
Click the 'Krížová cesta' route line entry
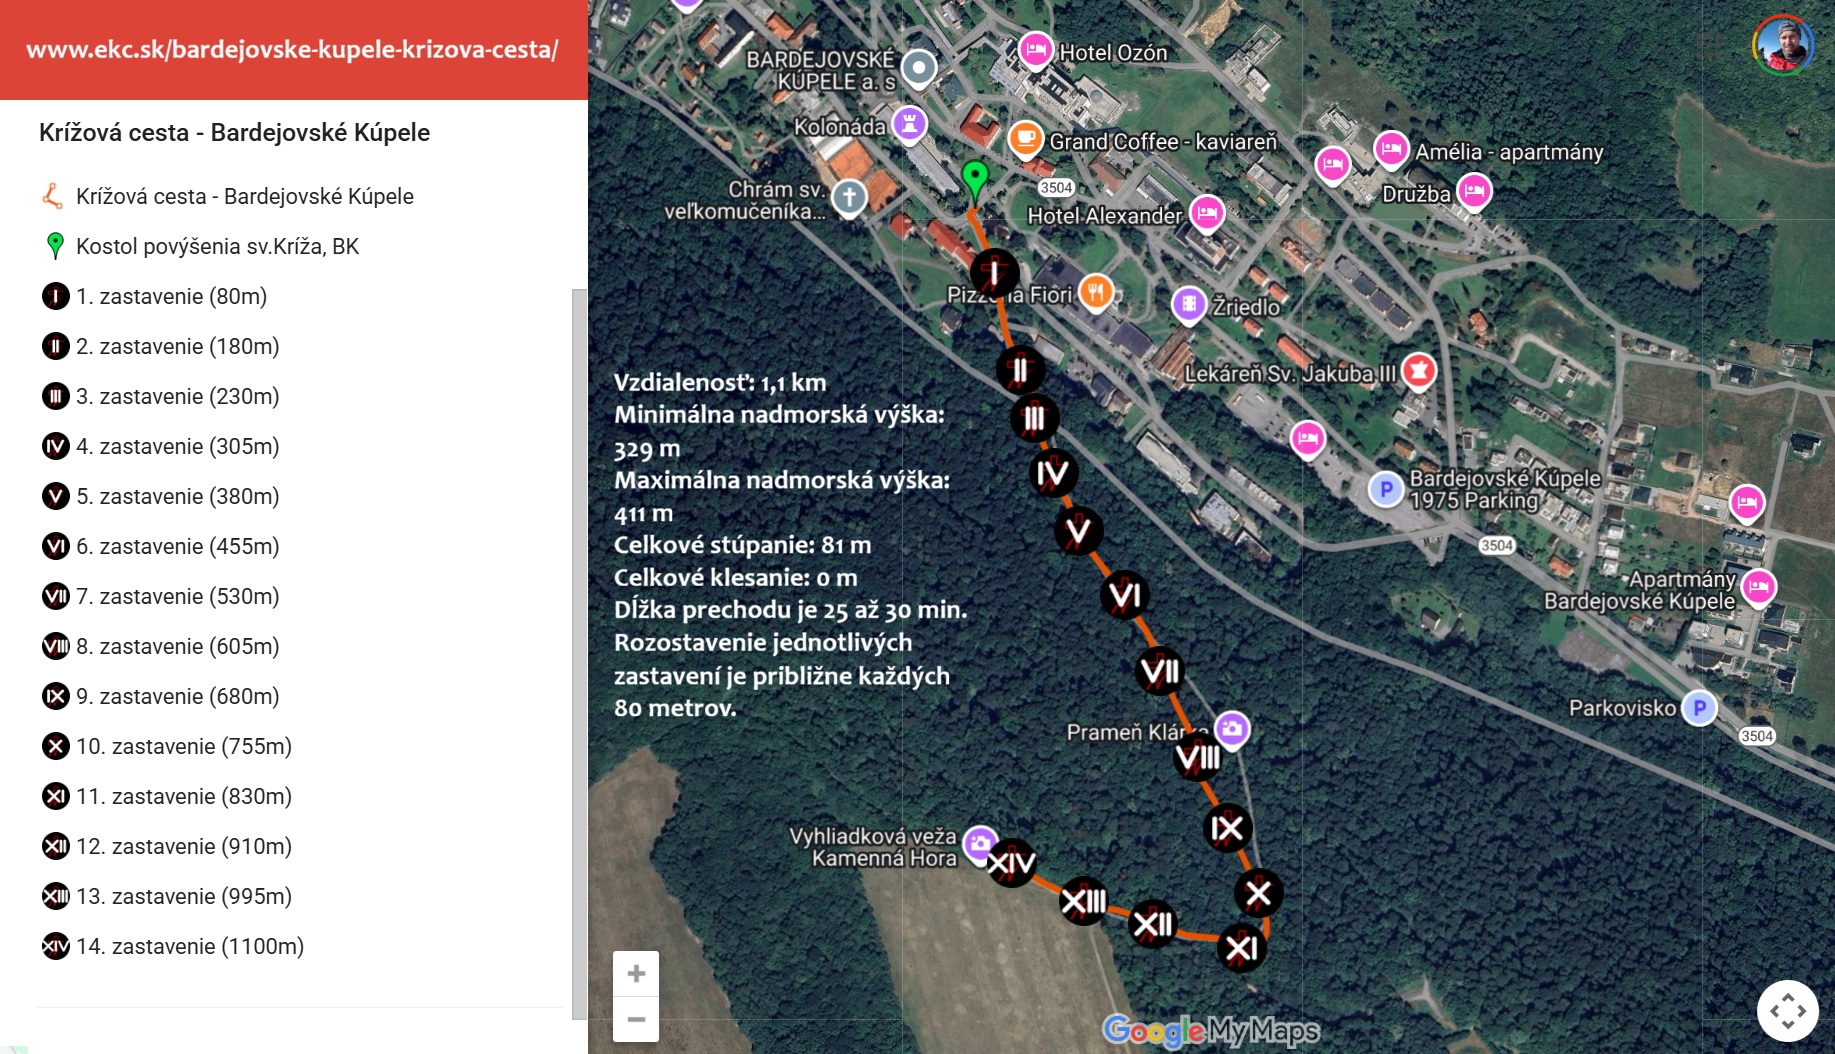click(244, 196)
